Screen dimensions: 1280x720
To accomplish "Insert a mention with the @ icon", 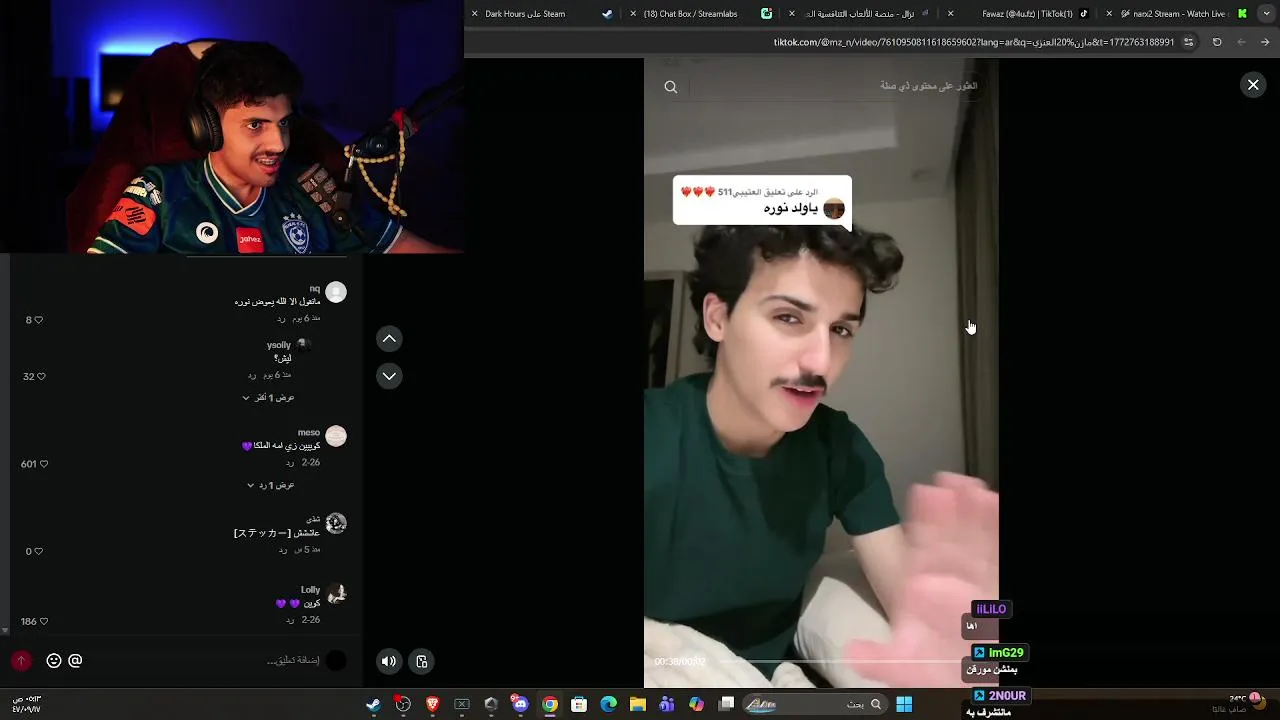I will coord(75,661).
